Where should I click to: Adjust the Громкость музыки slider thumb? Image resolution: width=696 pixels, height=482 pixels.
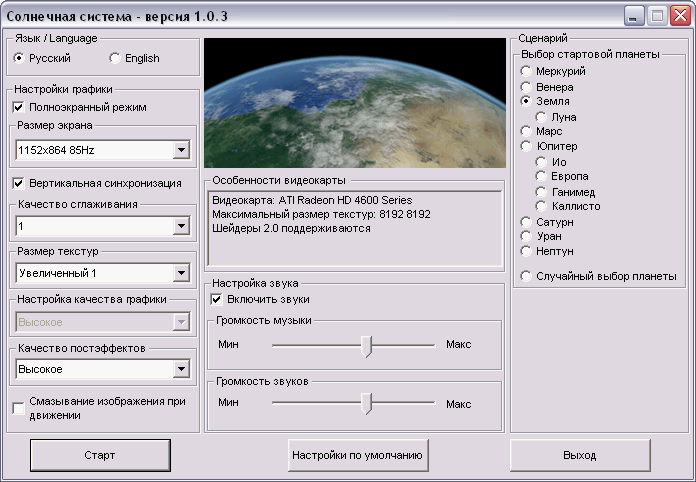tap(366, 346)
